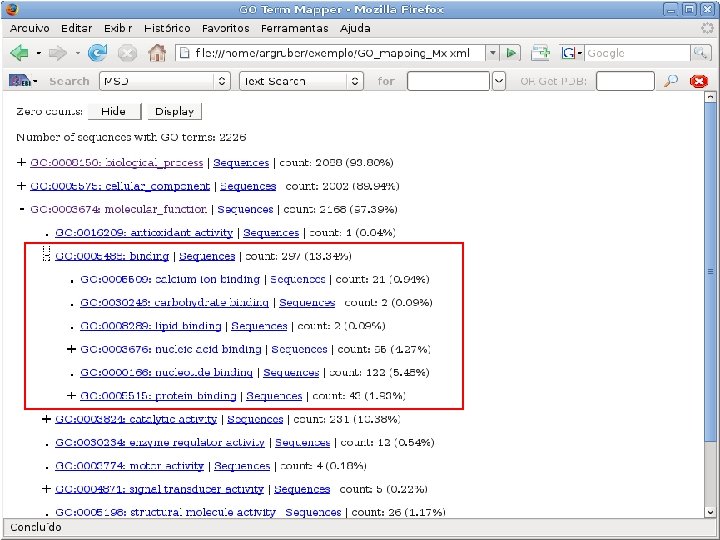Expand the signal transducer activity node
Image resolution: width=720 pixels, height=540 pixels.
[46, 489]
